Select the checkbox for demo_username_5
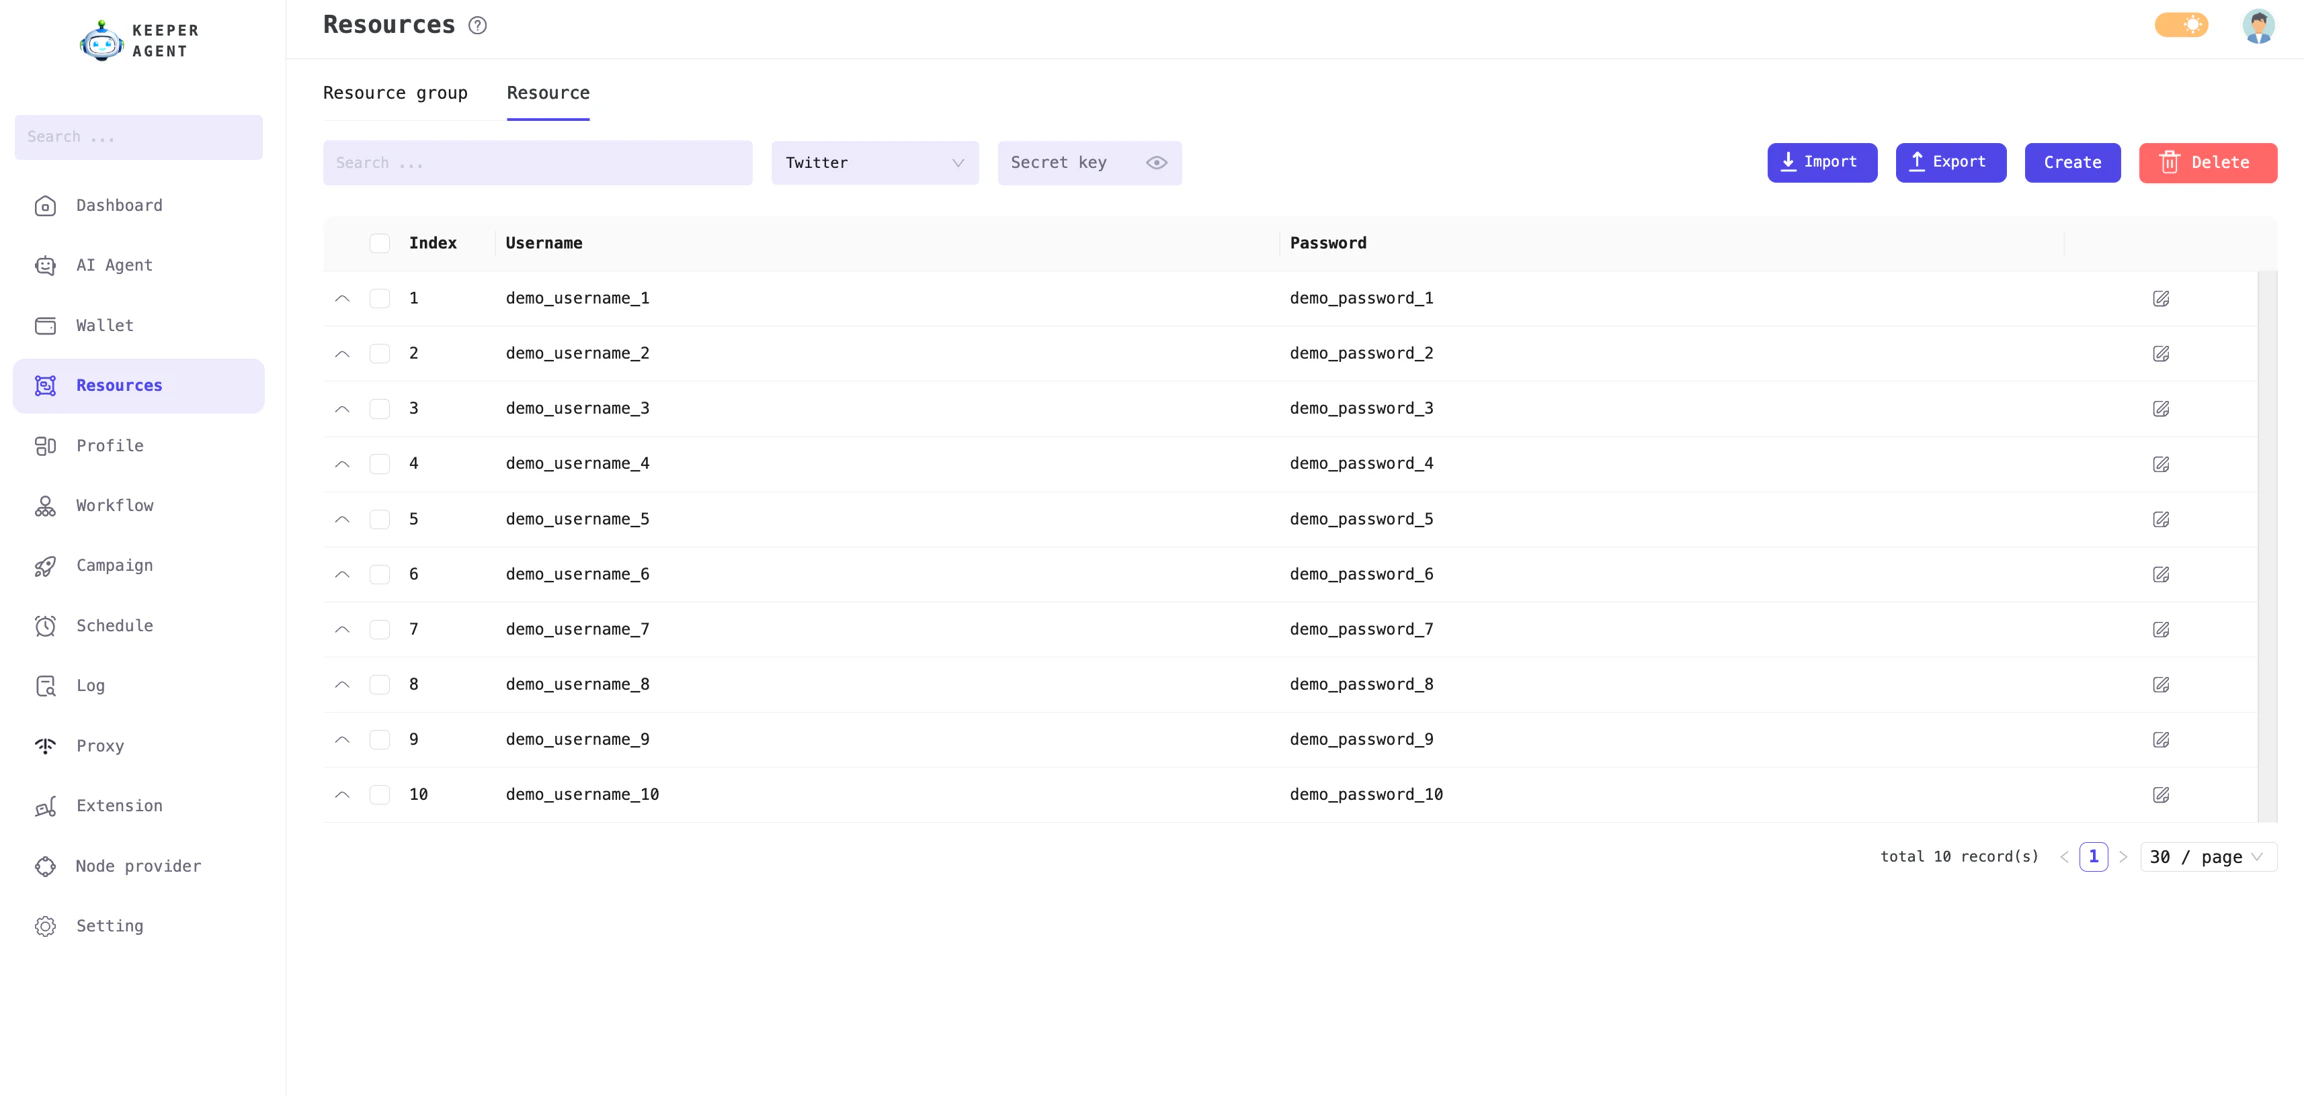2304x1096 pixels. tap(380, 519)
